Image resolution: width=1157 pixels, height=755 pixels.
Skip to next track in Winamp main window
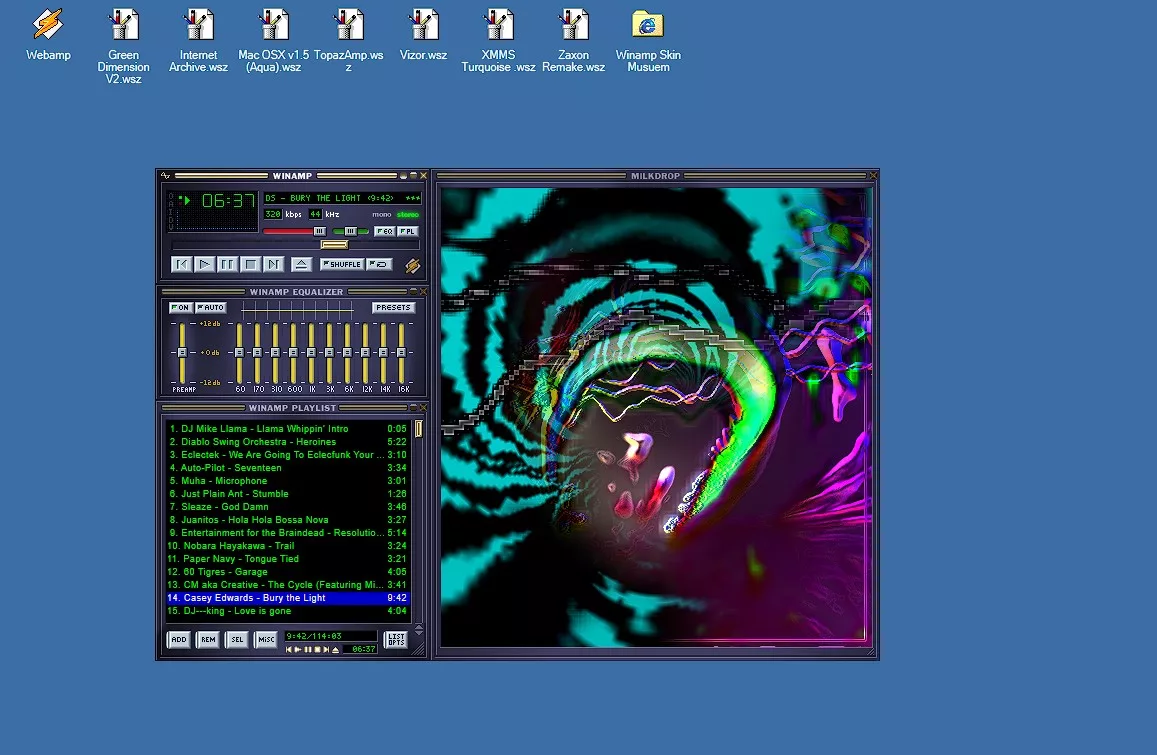pos(273,263)
